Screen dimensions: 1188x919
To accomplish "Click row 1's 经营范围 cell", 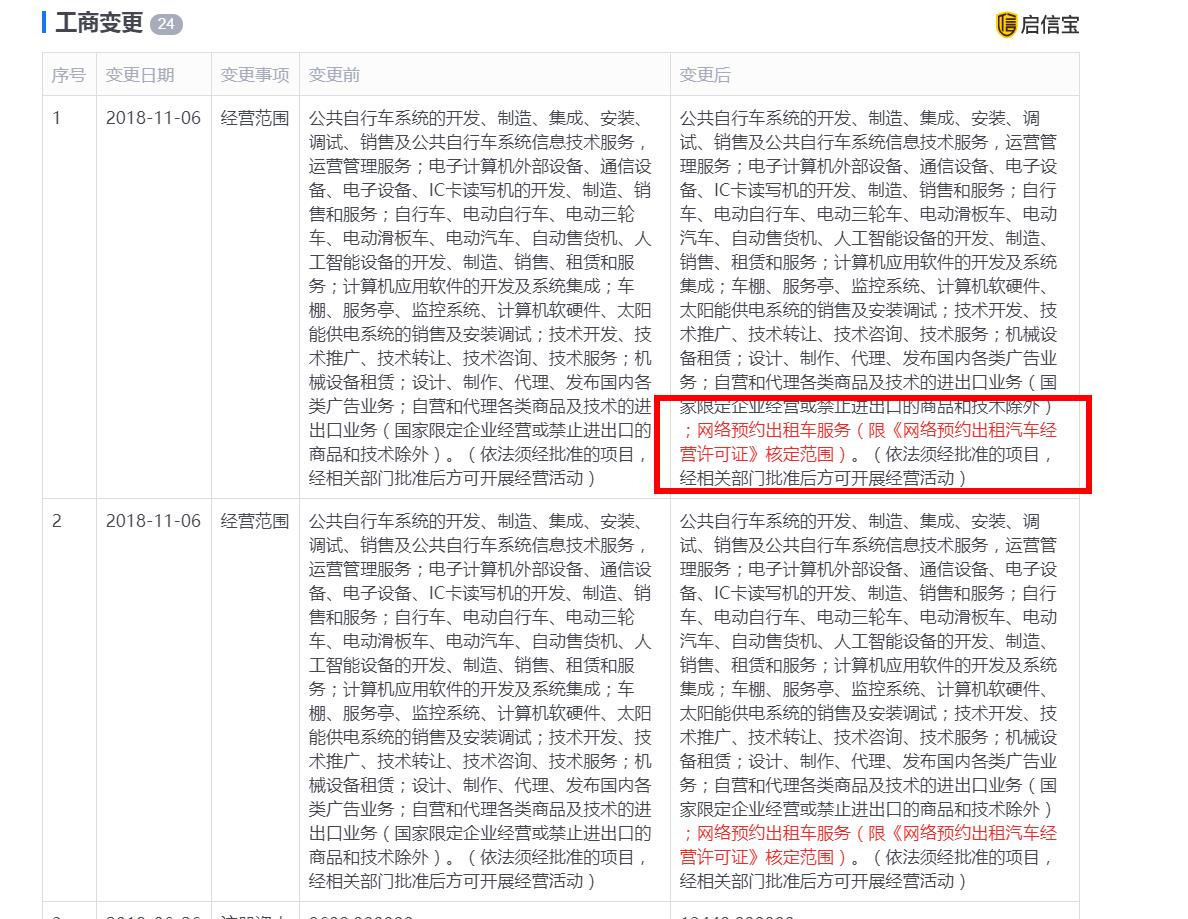I will [x=255, y=118].
